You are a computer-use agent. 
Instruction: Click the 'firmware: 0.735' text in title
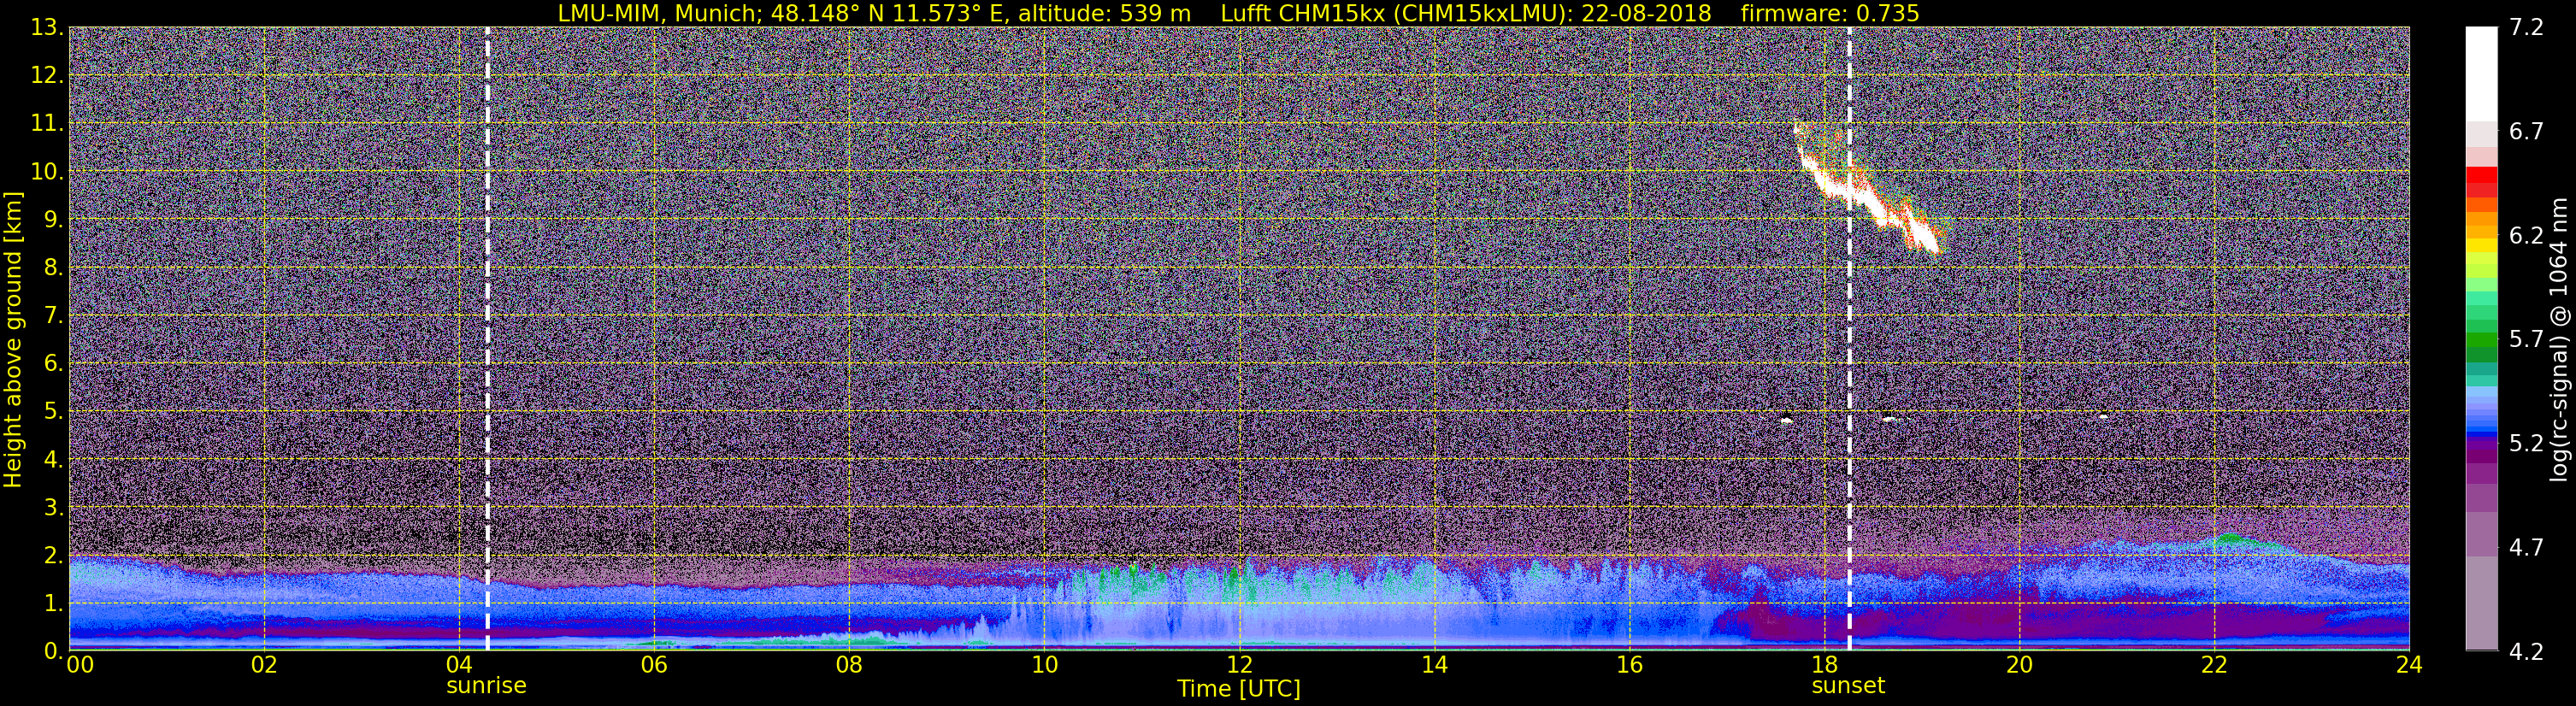1830,13
